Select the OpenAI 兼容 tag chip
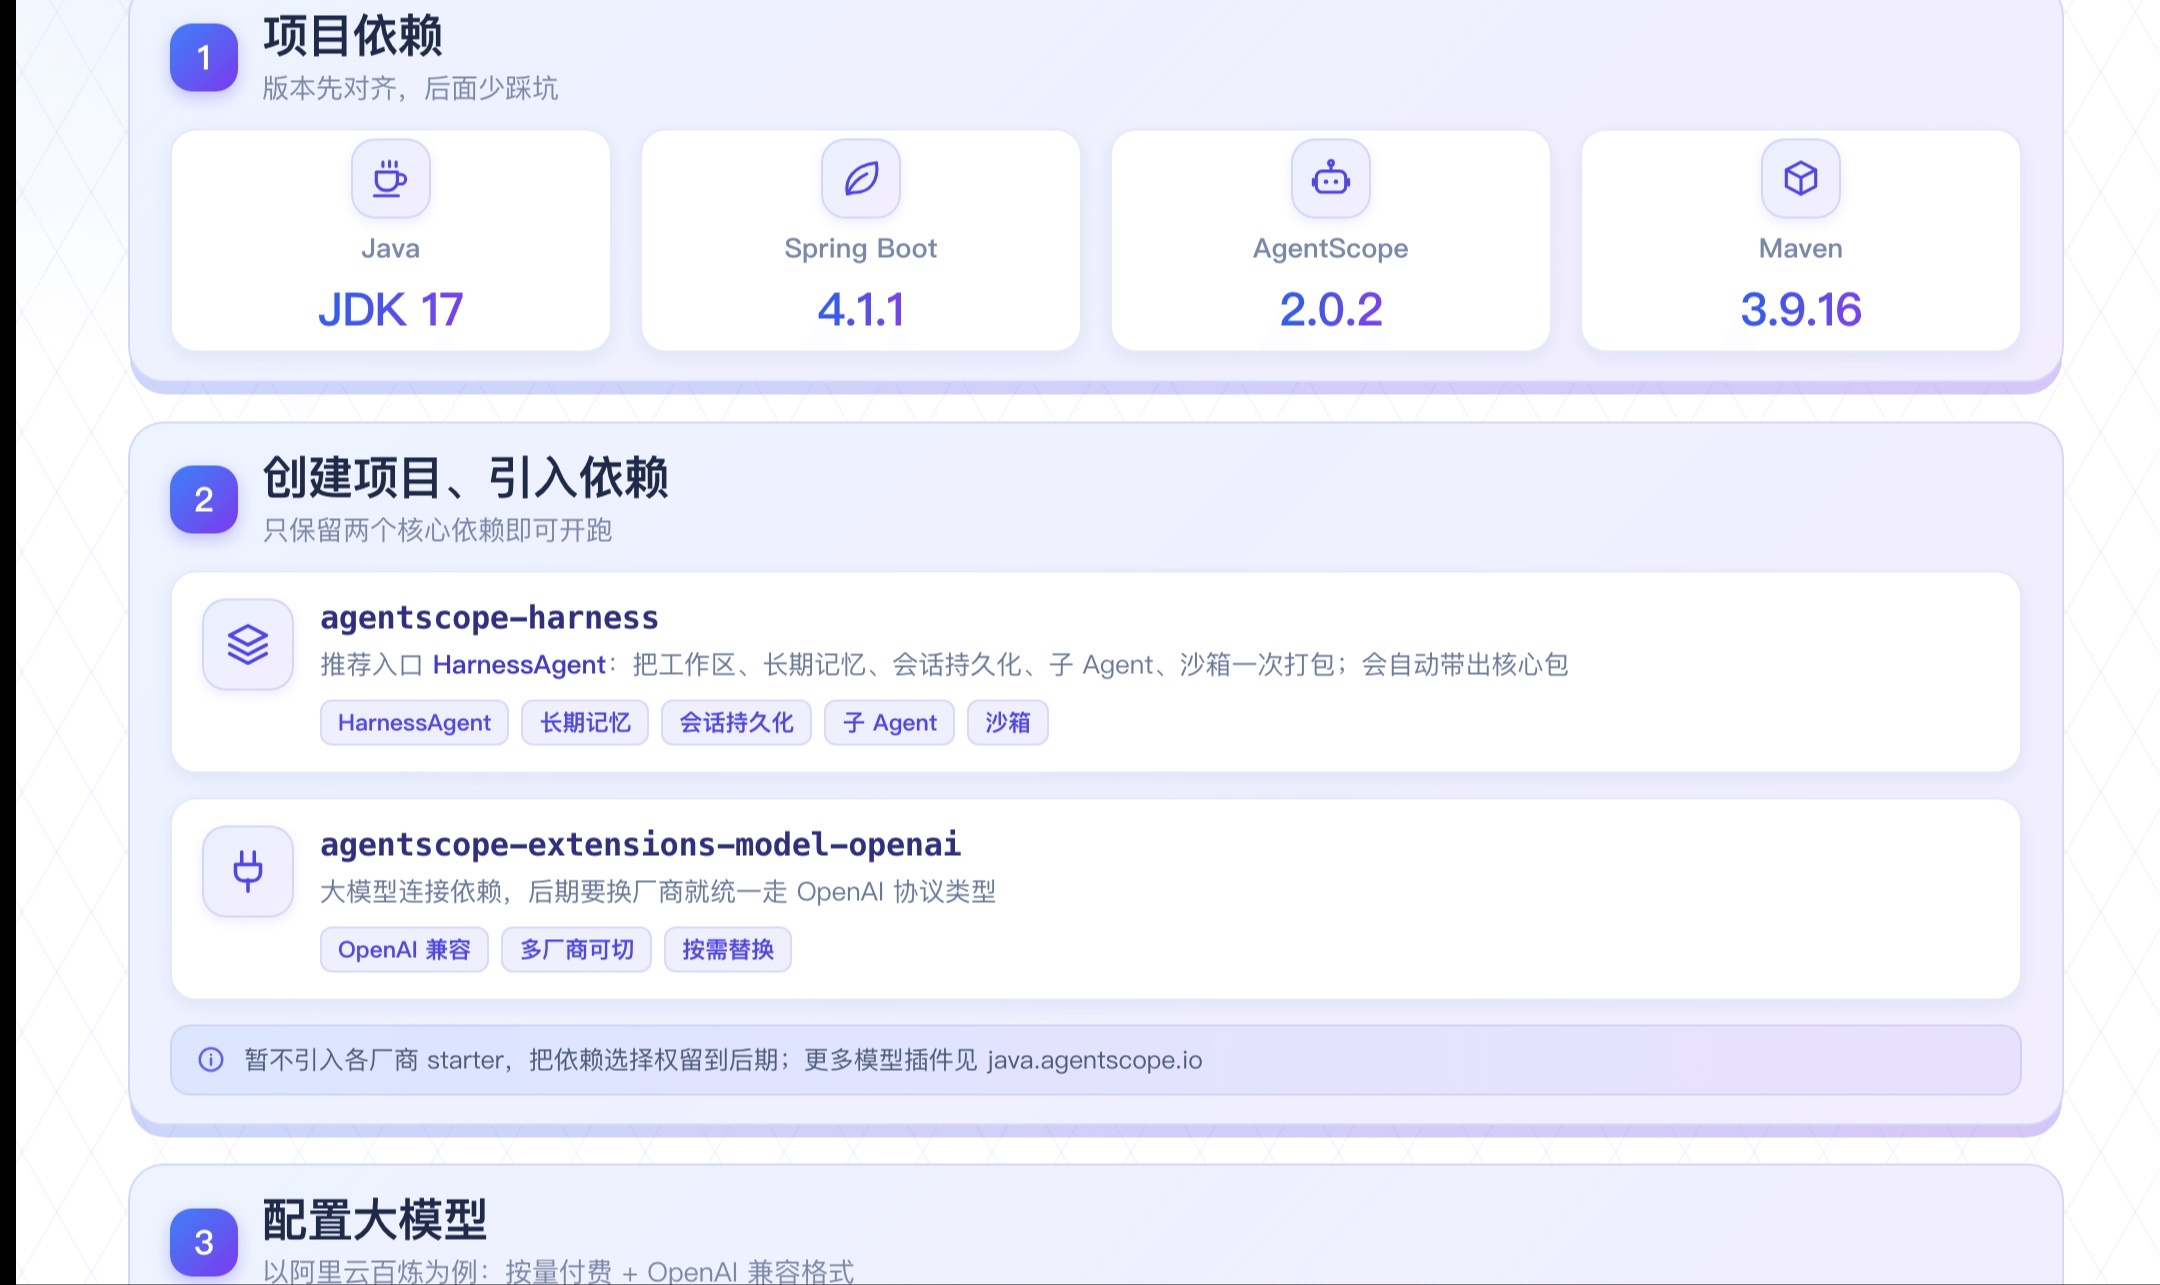The image size is (2160, 1285). 404,950
